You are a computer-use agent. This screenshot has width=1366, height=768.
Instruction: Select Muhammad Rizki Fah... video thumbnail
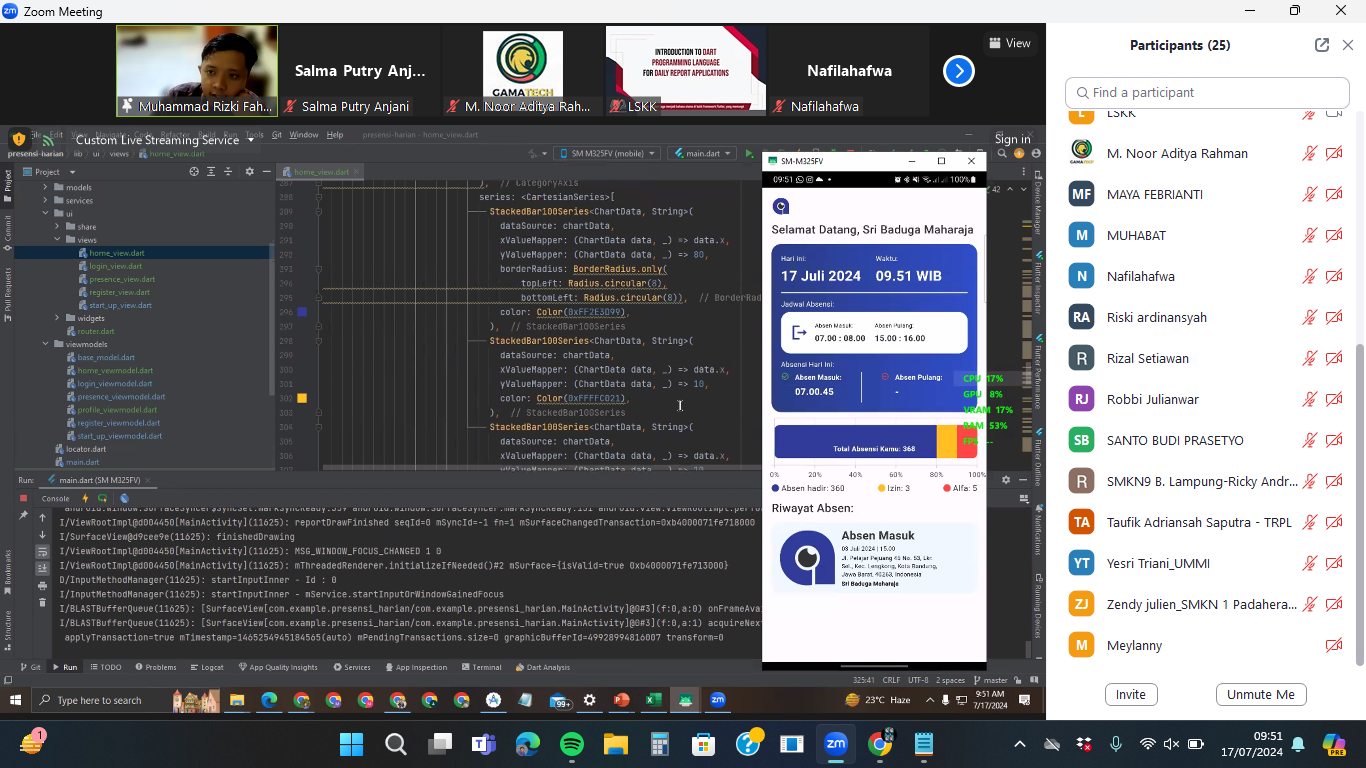coord(197,71)
